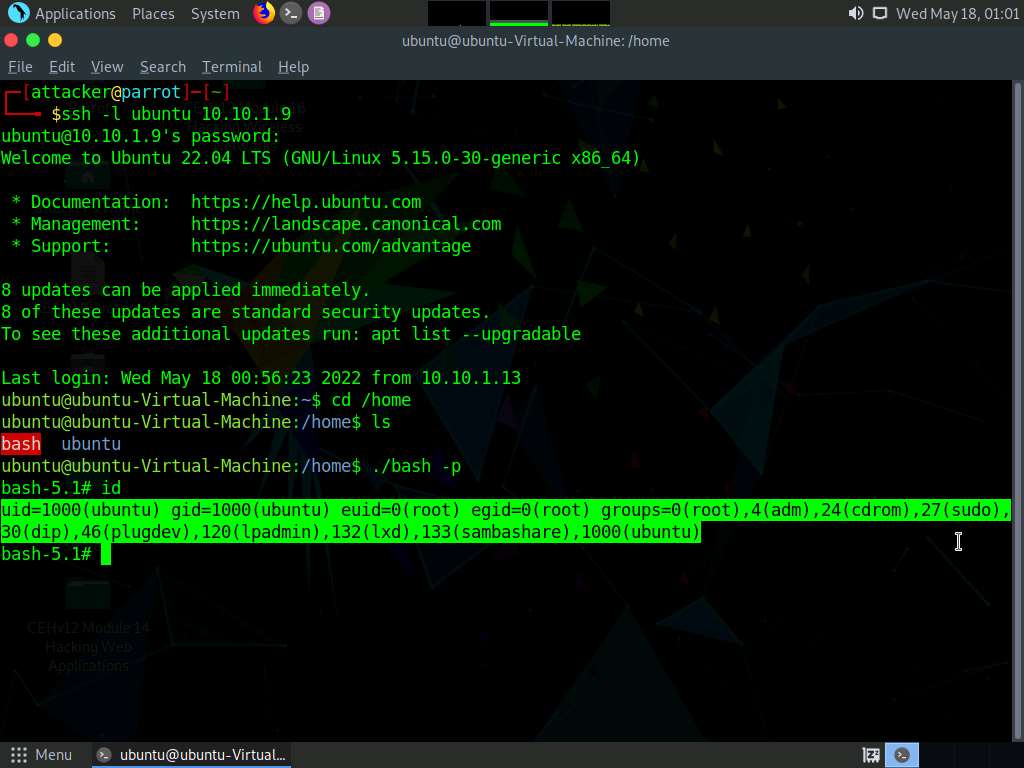The image size is (1024, 768).
Task: Click the Menu button in bottom panel
Action: coord(41,755)
